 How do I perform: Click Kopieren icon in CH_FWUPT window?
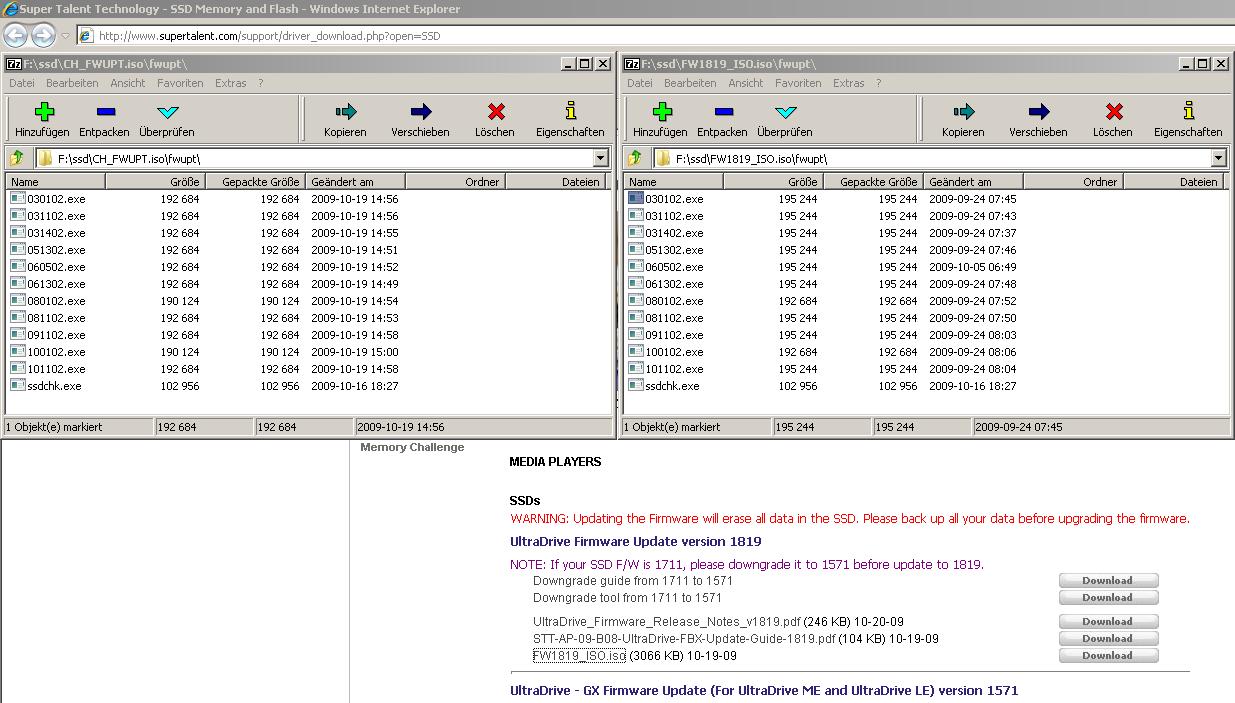pos(346,112)
